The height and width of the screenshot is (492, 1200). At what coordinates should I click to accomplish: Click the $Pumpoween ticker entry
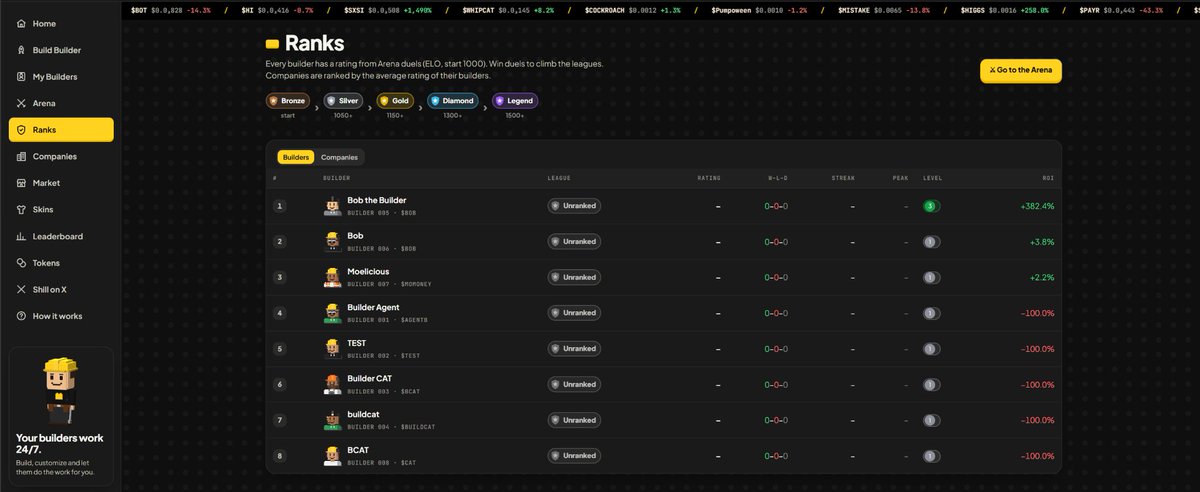[x=760, y=8]
